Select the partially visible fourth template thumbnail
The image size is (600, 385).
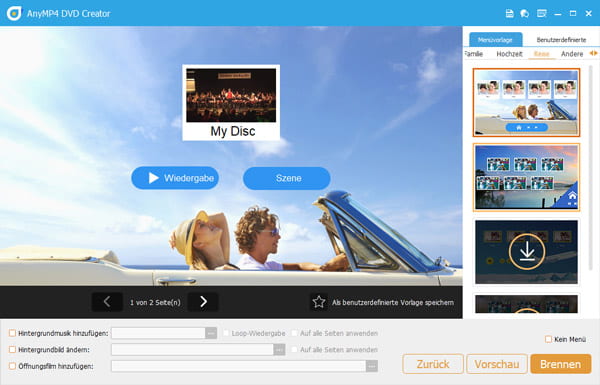coord(527,304)
